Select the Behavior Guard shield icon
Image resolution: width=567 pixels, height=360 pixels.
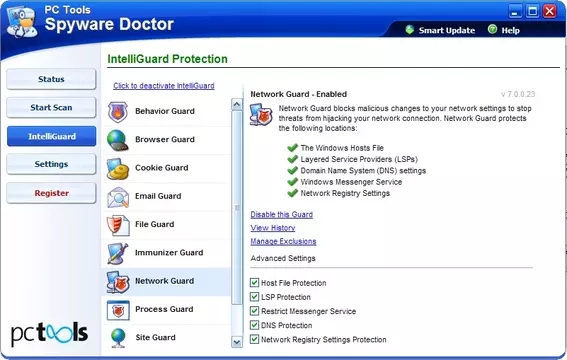click(118, 112)
